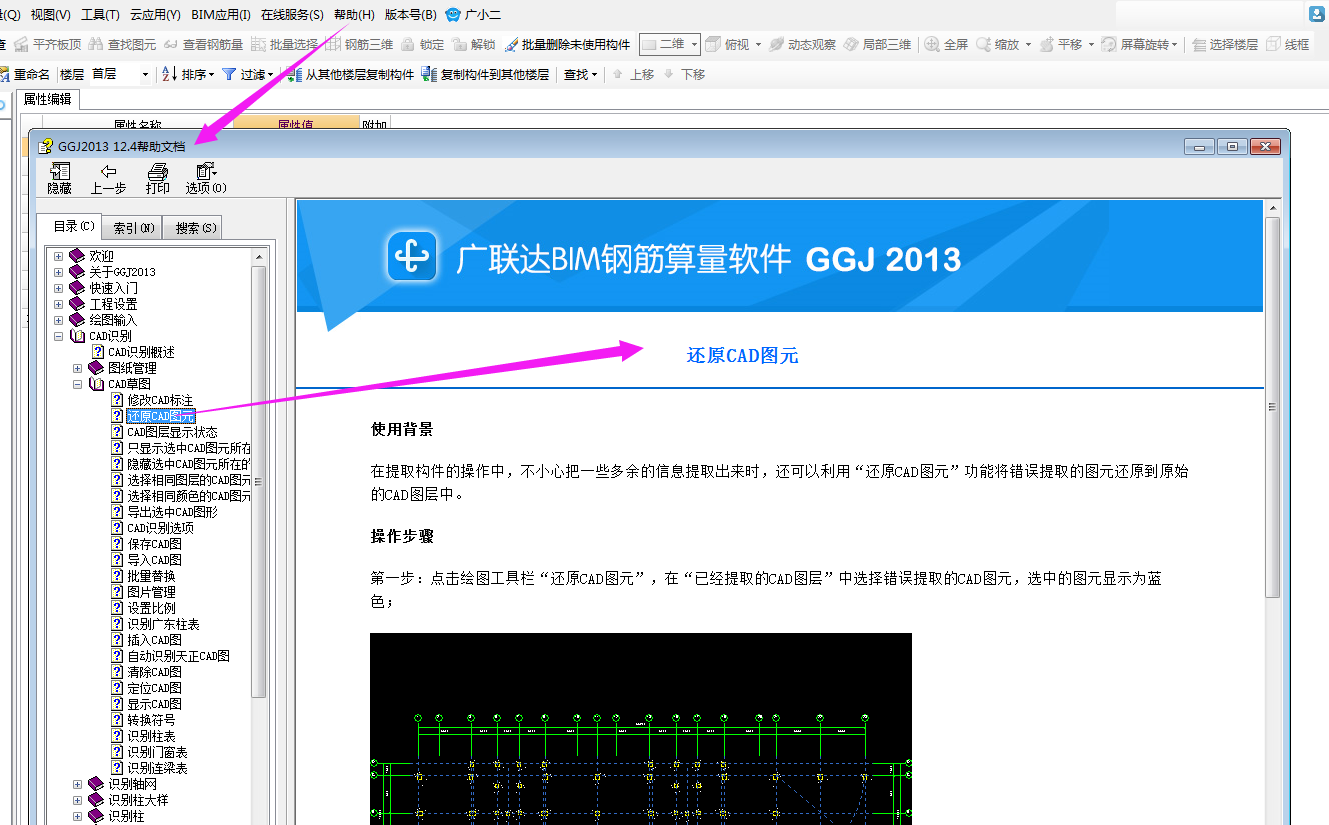This screenshot has height=825, width=1329.
Task: Open help topic 识别门窗表
Action: (157, 752)
